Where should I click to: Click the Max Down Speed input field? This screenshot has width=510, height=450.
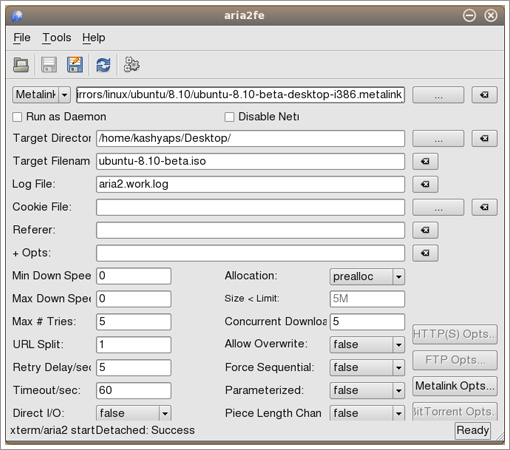click(x=134, y=299)
